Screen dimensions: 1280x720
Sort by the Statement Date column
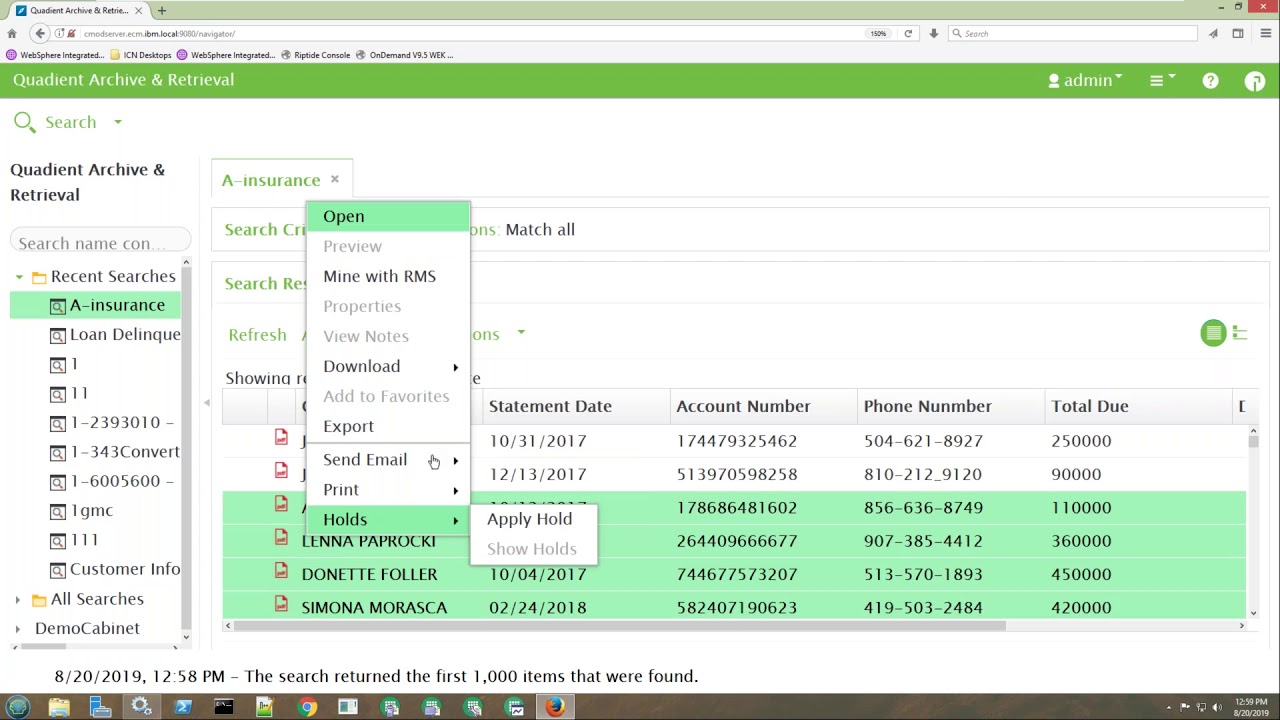(575, 406)
